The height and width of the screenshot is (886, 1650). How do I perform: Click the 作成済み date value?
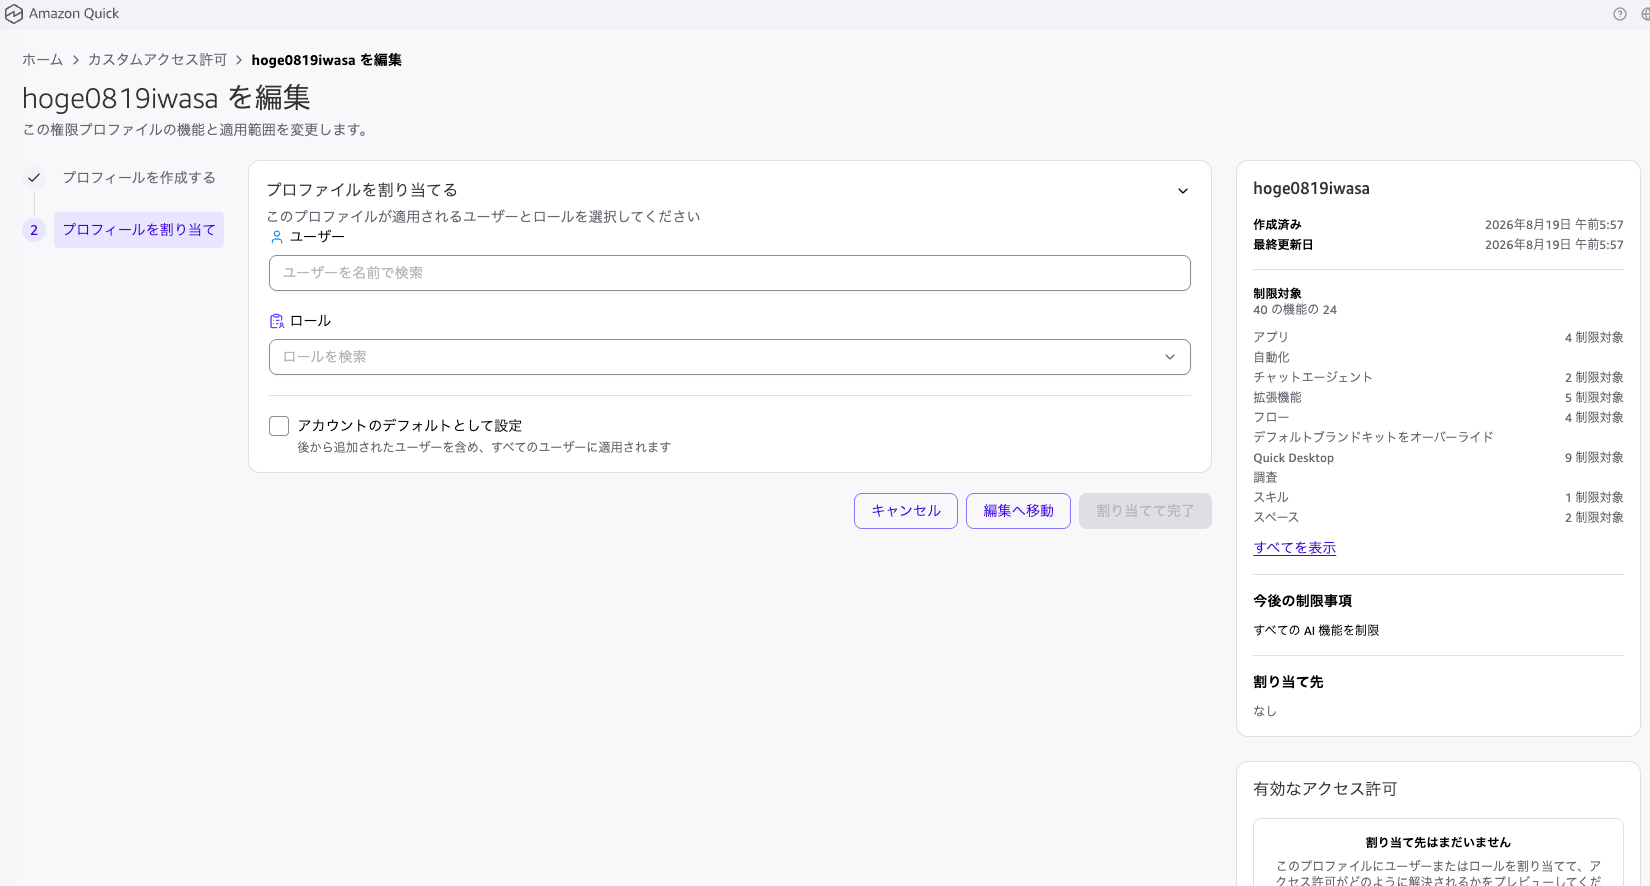1554,225
